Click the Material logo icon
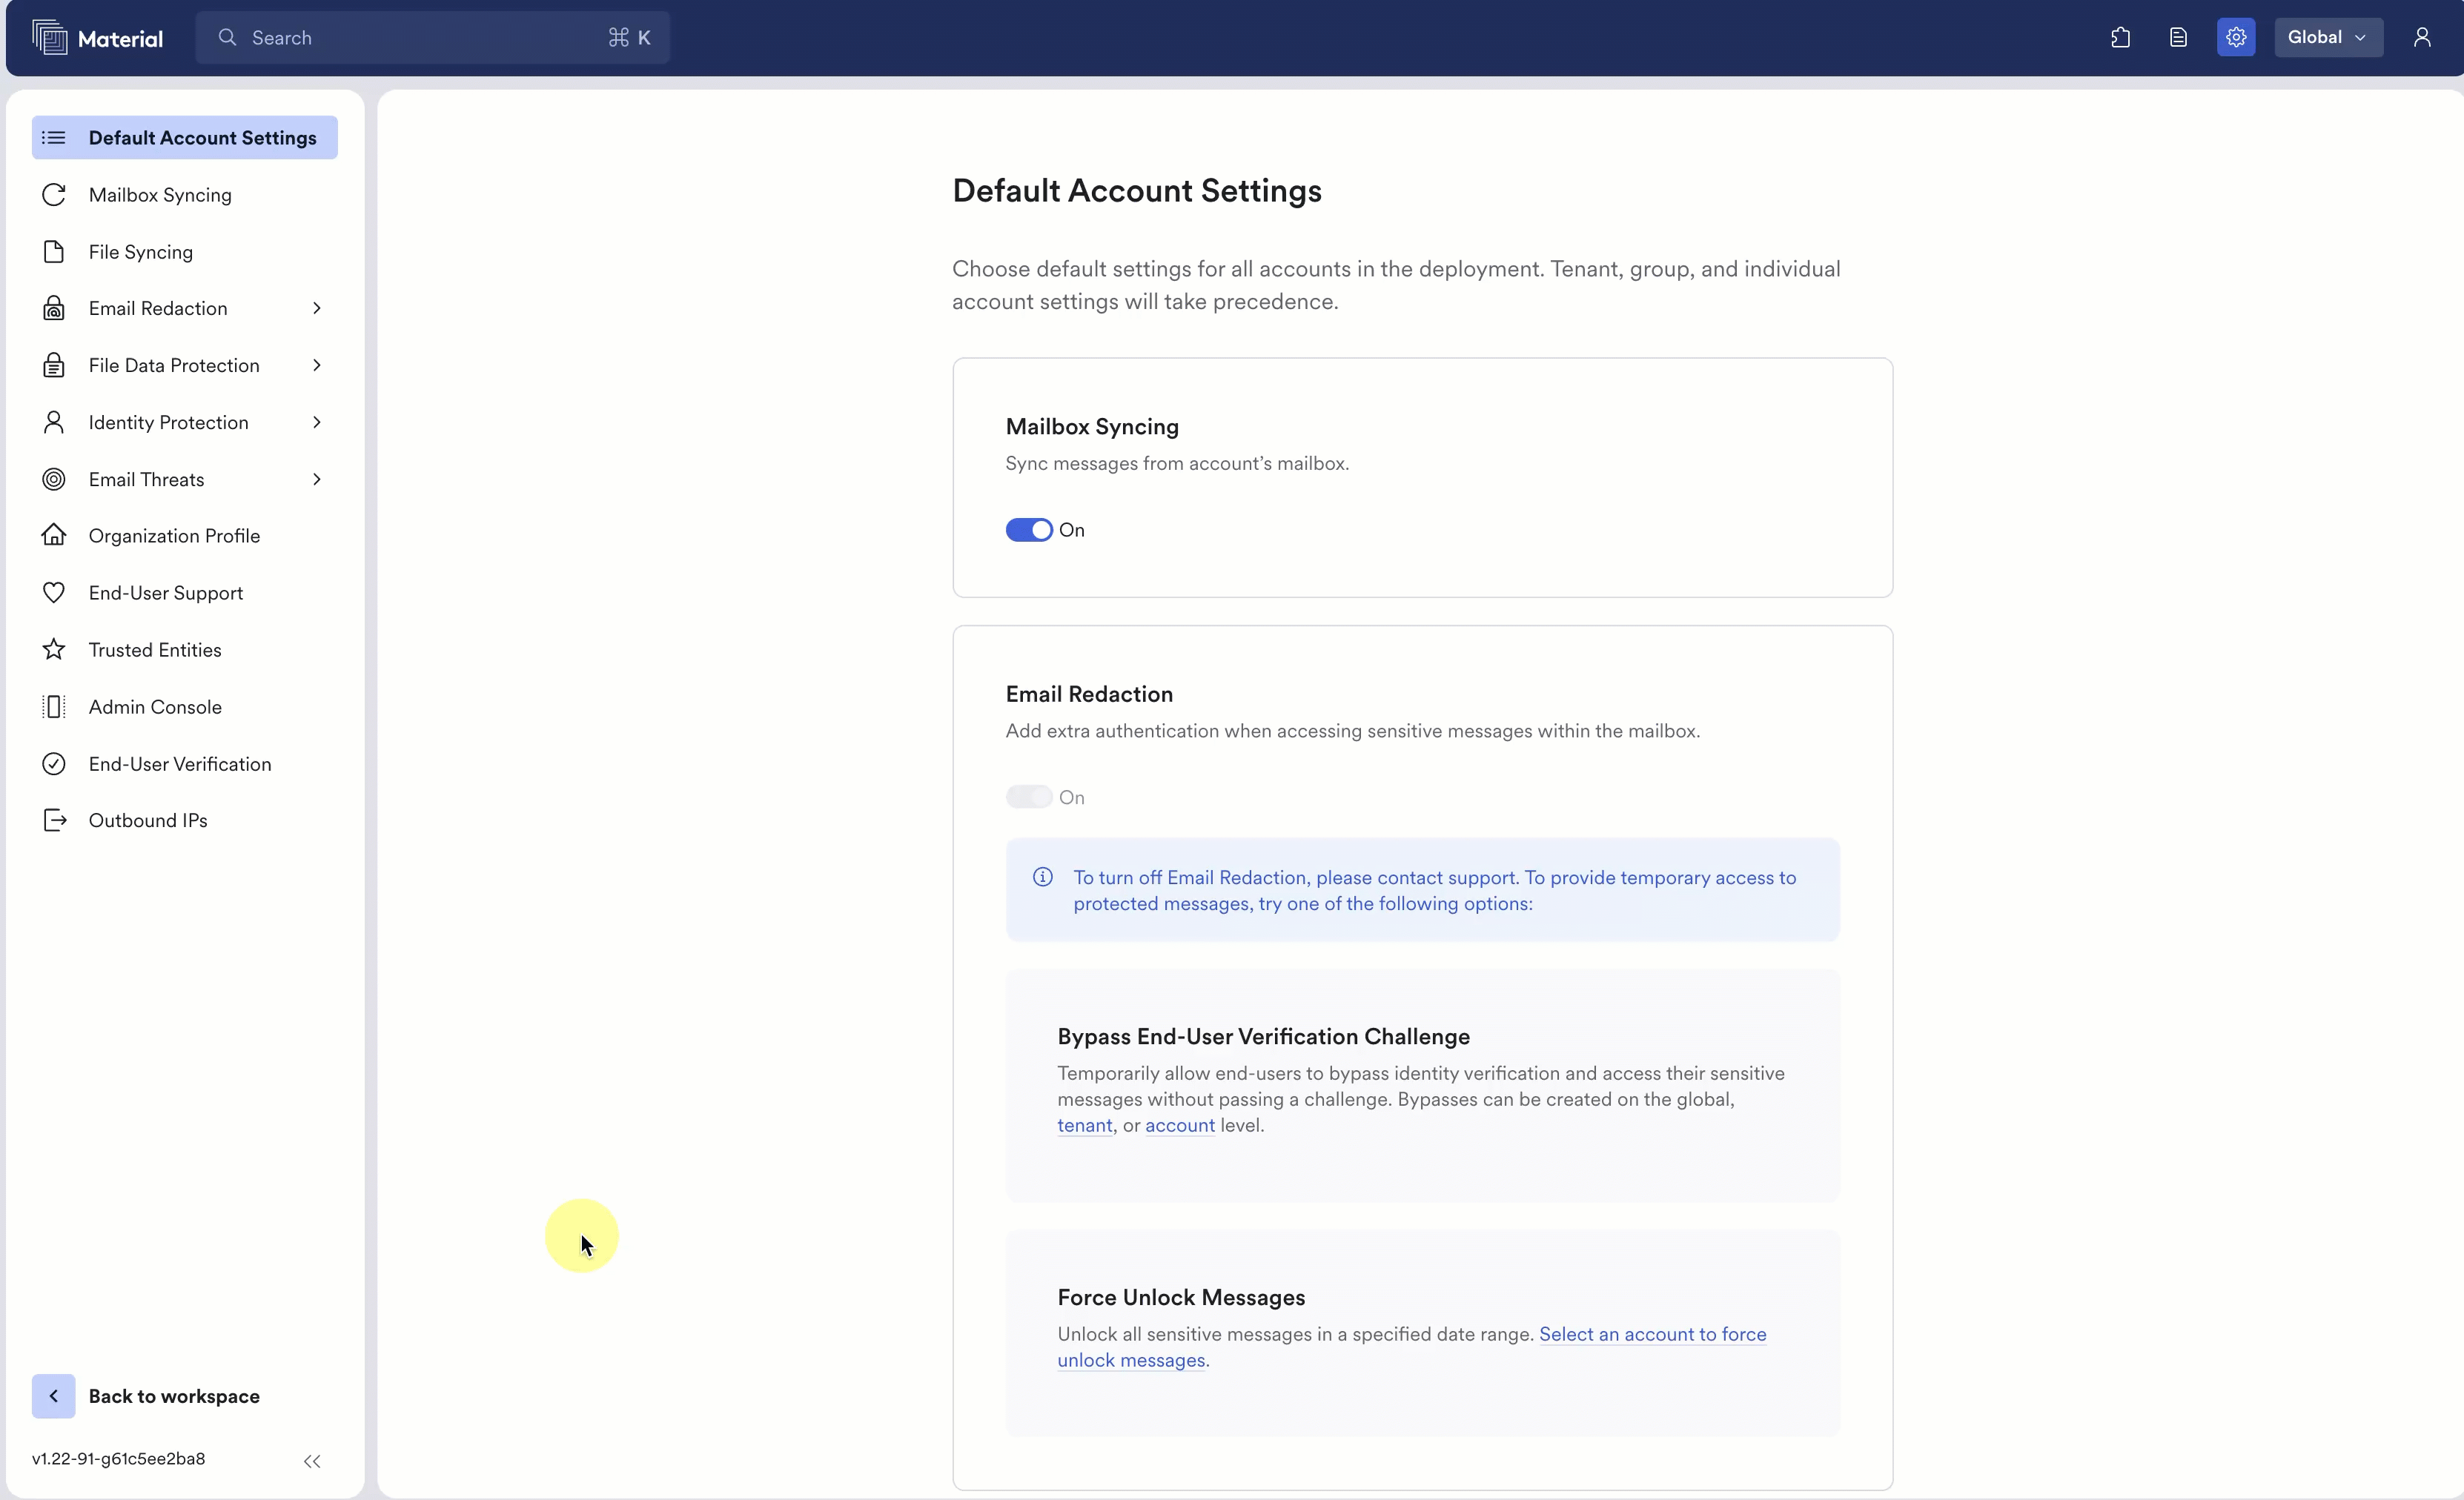 tap(49, 38)
